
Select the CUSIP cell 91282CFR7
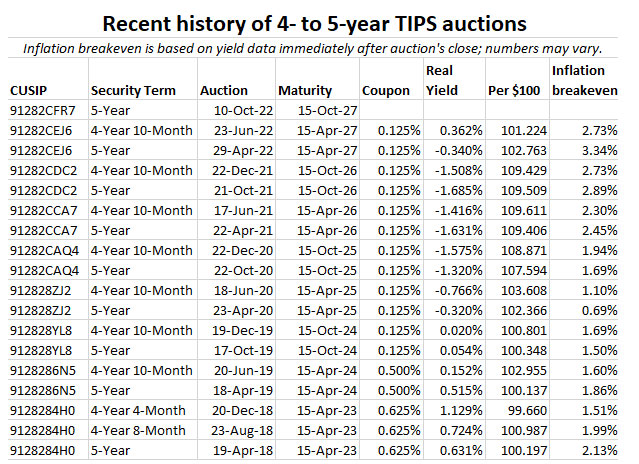42,110
